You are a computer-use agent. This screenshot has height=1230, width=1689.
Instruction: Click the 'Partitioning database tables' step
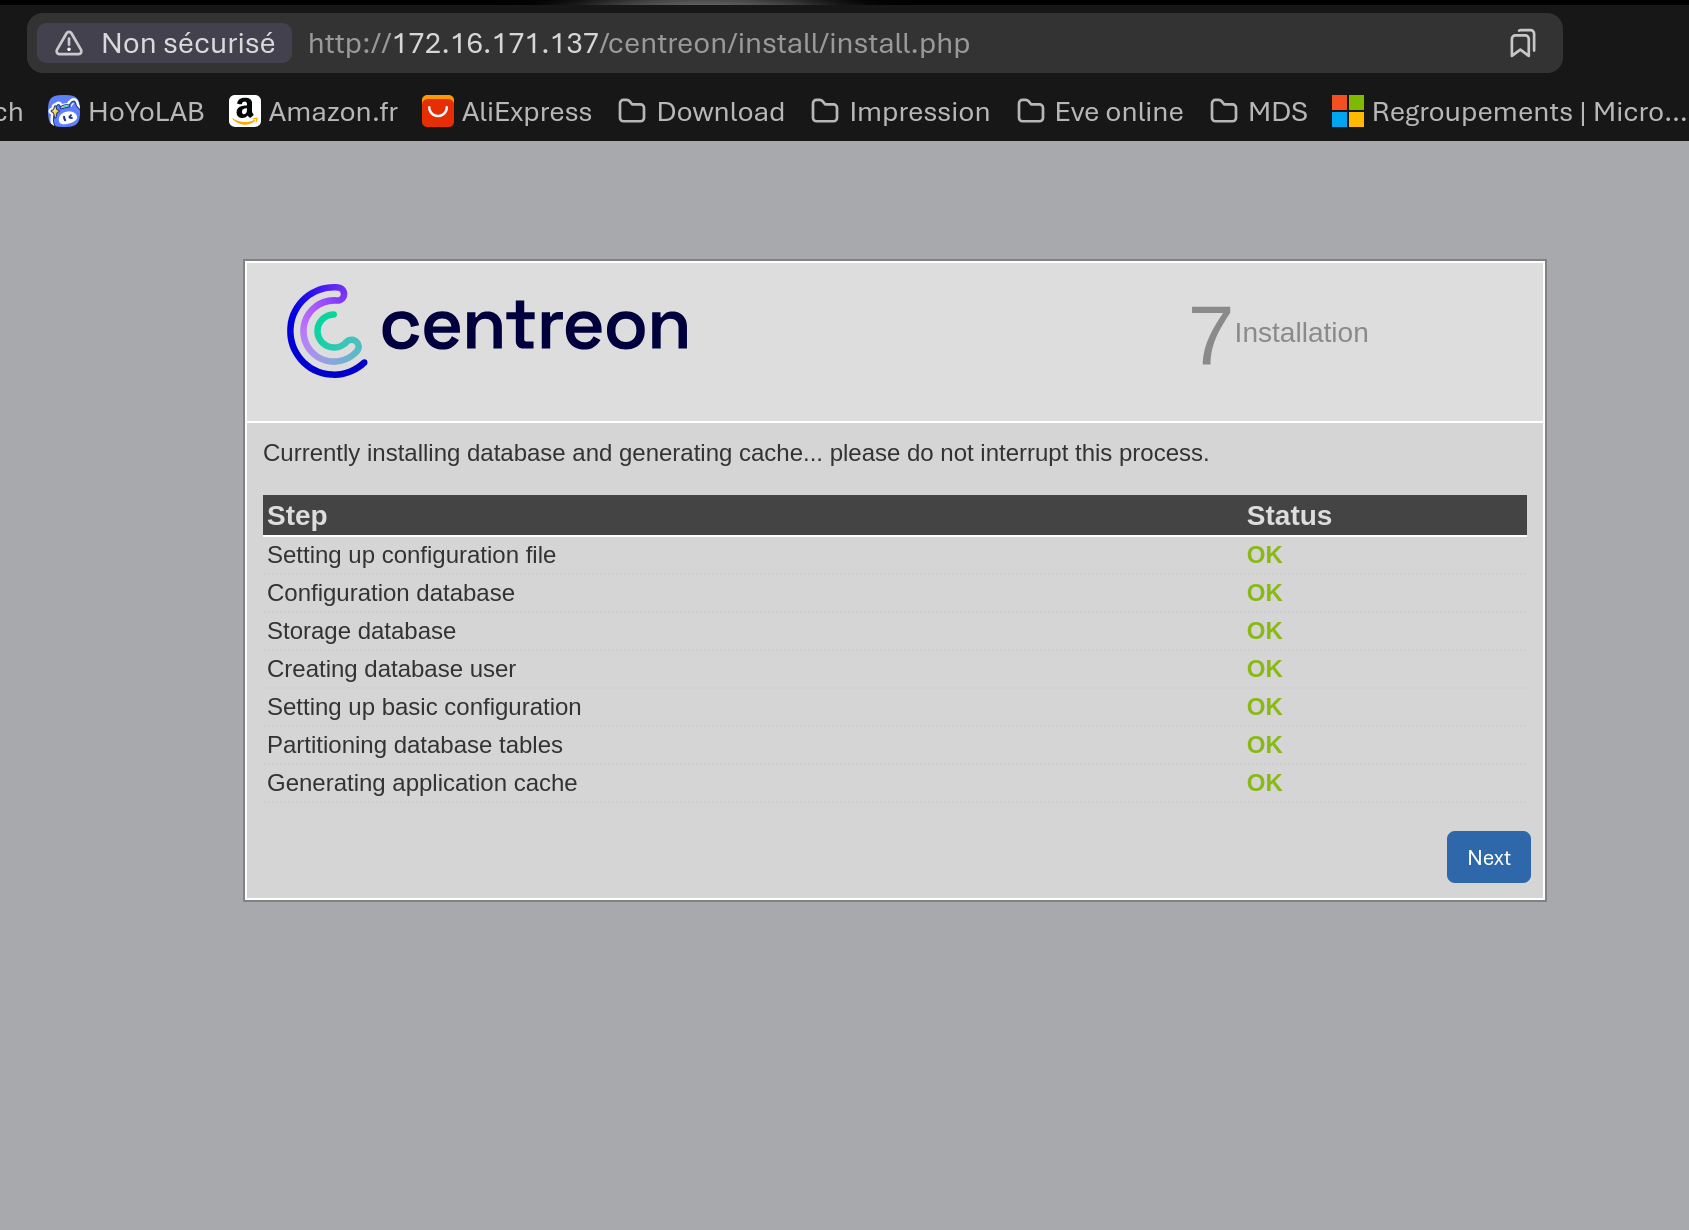coord(415,745)
